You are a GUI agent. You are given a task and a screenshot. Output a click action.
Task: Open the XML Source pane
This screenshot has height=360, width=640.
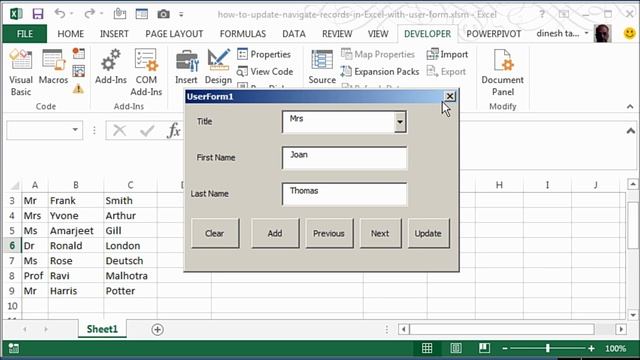click(x=322, y=67)
